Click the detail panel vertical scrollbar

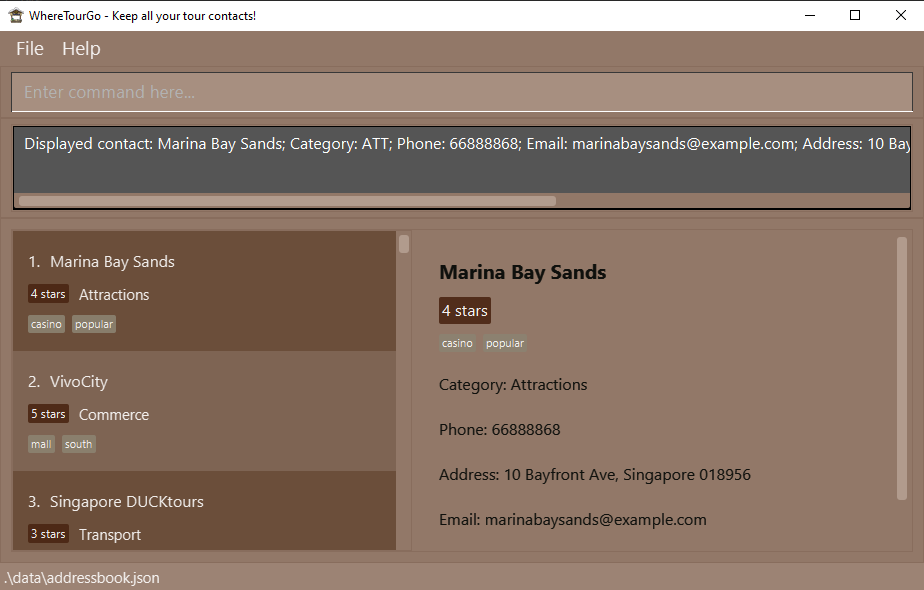click(902, 365)
